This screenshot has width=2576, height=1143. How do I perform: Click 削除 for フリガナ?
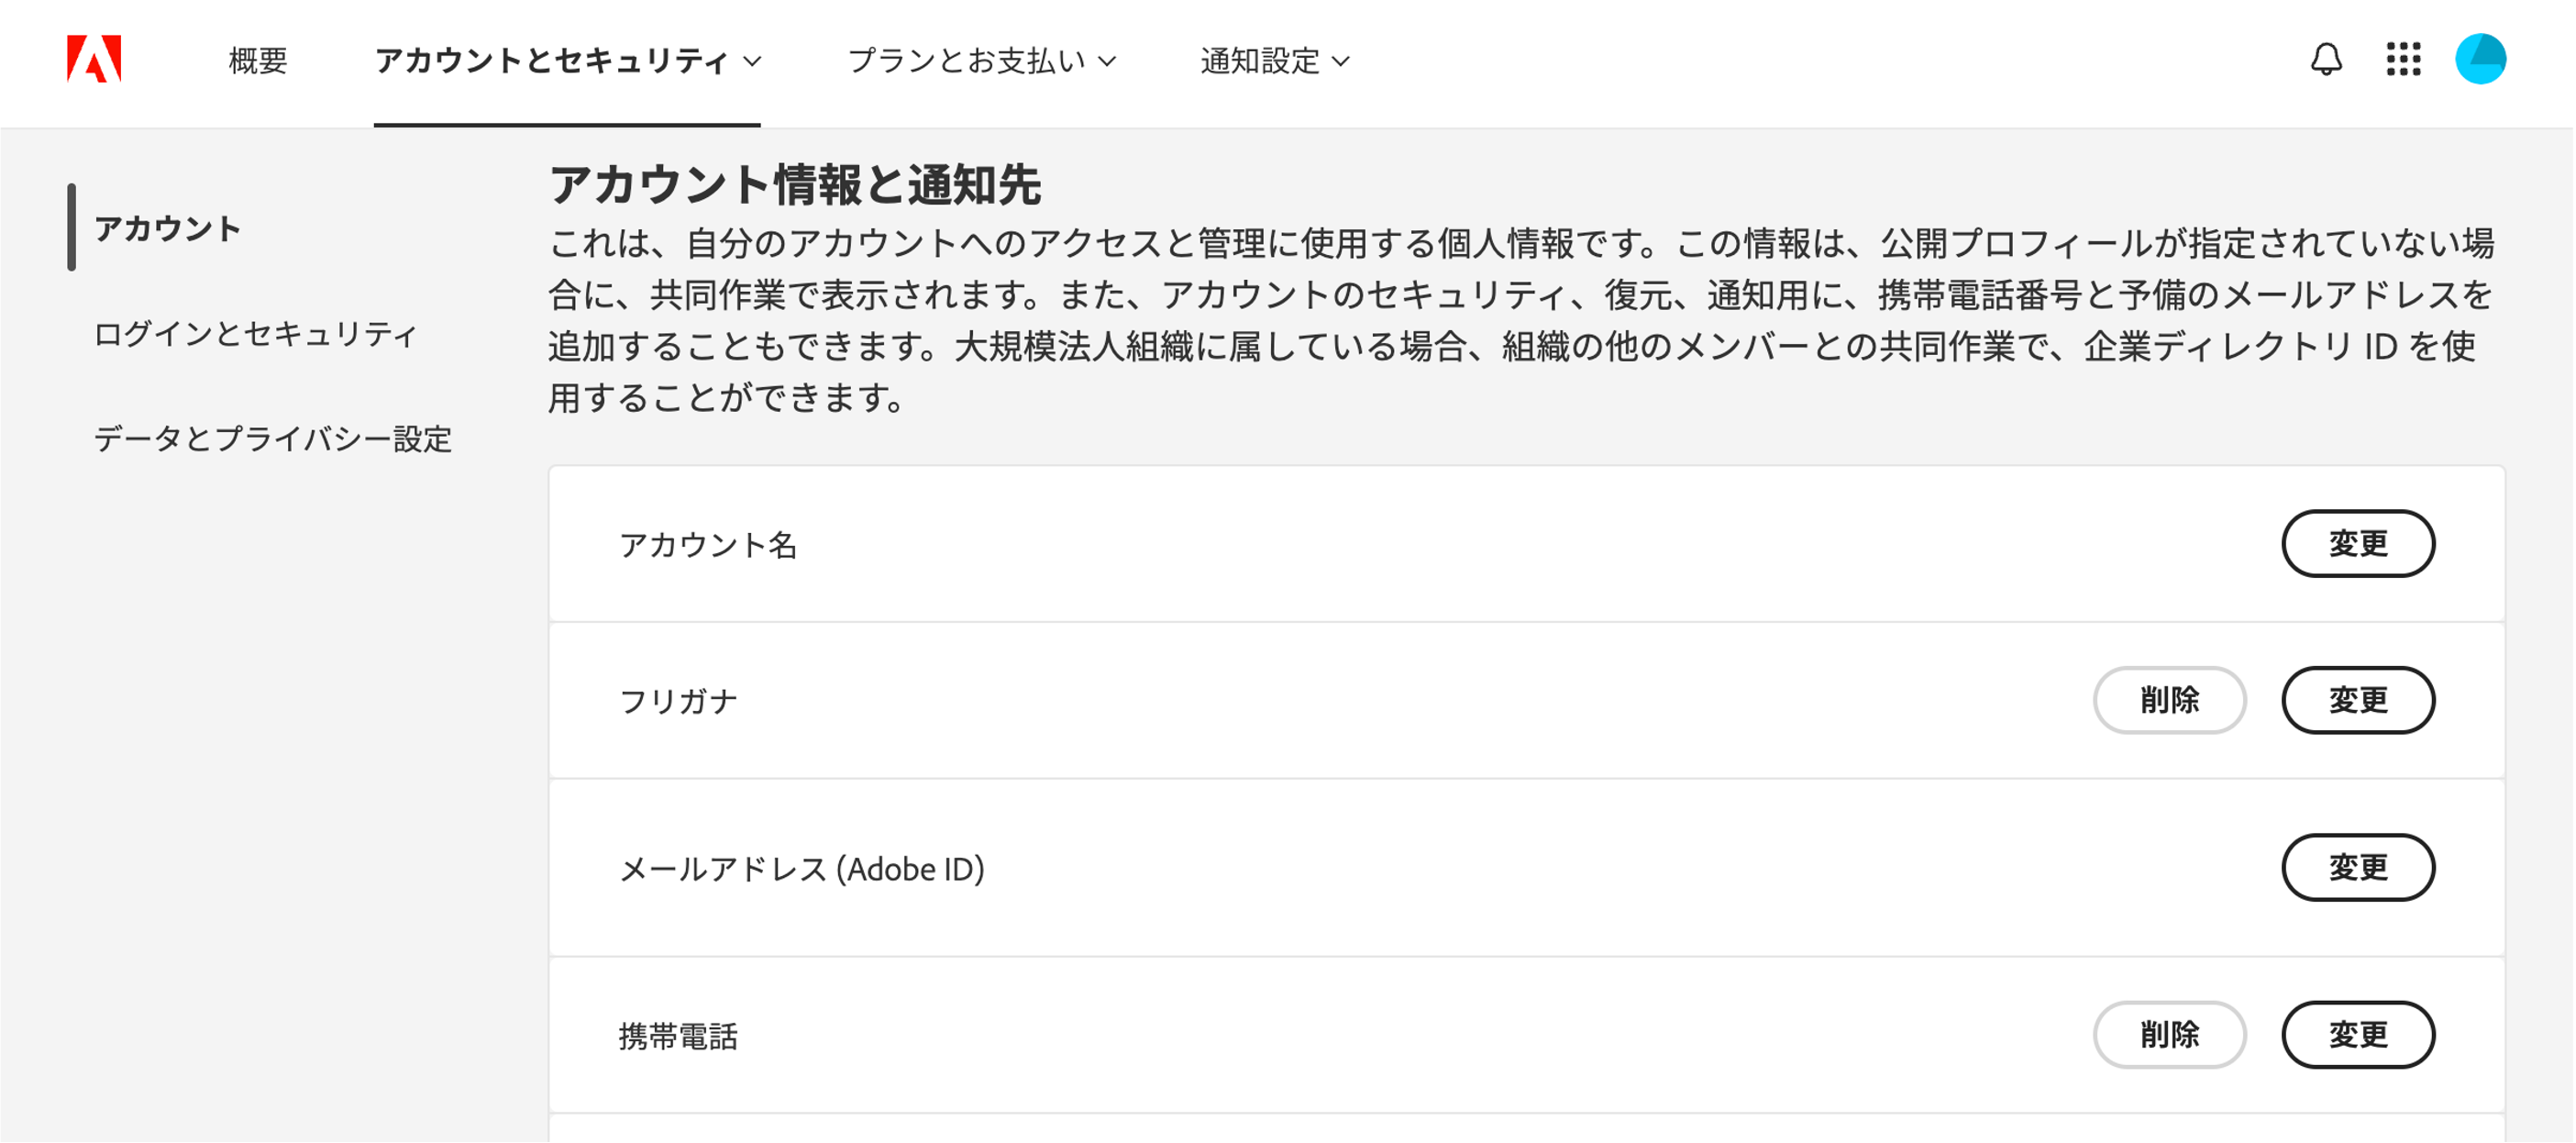click(x=2169, y=700)
